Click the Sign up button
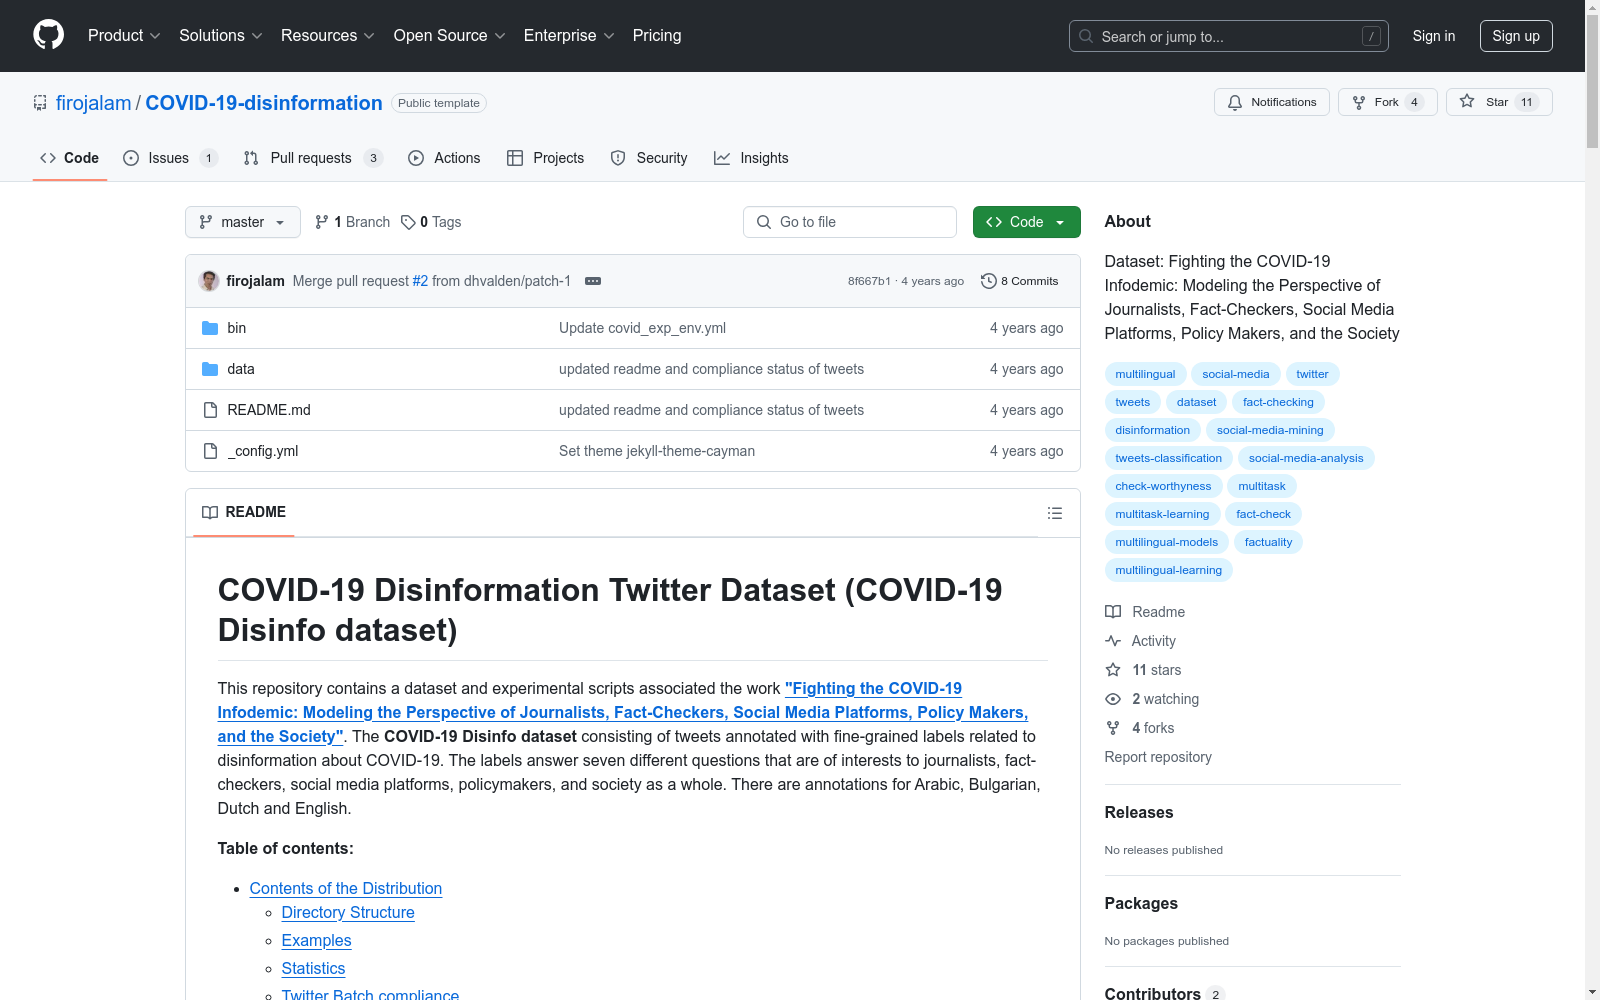This screenshot has width=1600, height=1000. click(1516, 36)
